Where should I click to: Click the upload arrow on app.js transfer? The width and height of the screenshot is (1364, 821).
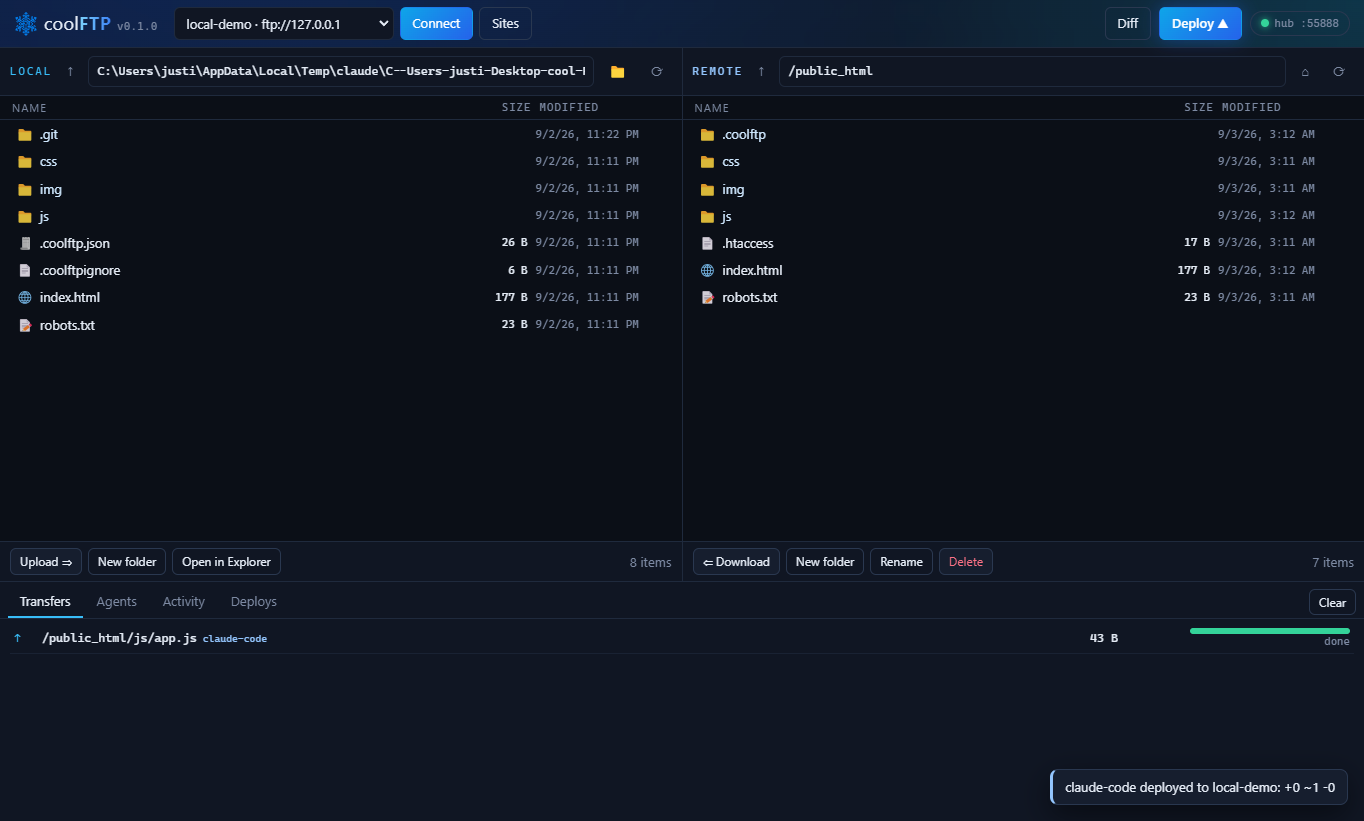(17, 638)
